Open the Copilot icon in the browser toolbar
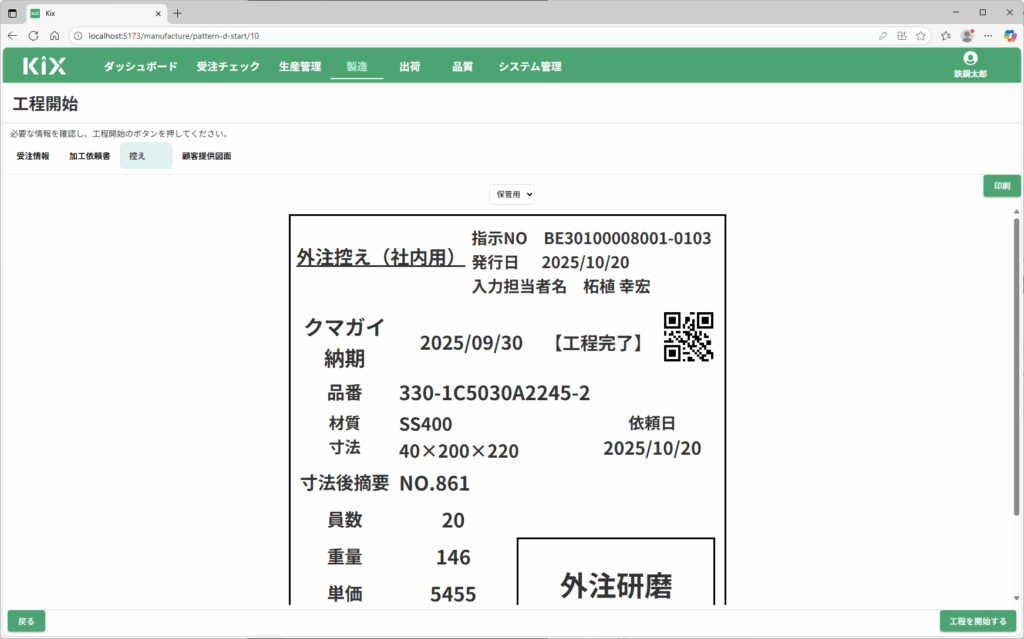The height and width of the screenshot is (639, 1024). click(1010, 35)
